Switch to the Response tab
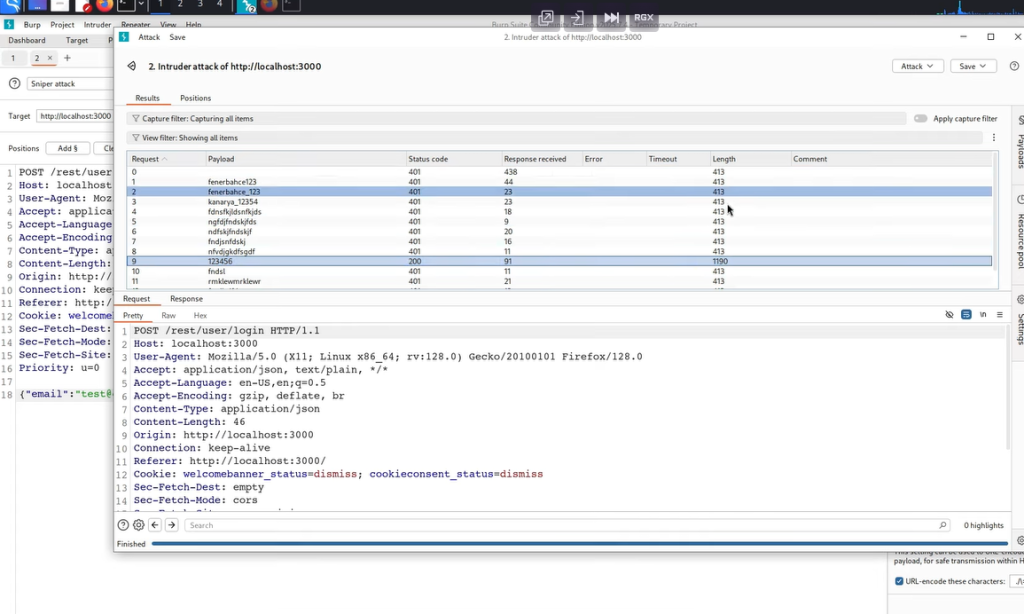Image resolution: width=1024 pixels, height=614 pixels. pyautogui.click(x=186, y=299)
